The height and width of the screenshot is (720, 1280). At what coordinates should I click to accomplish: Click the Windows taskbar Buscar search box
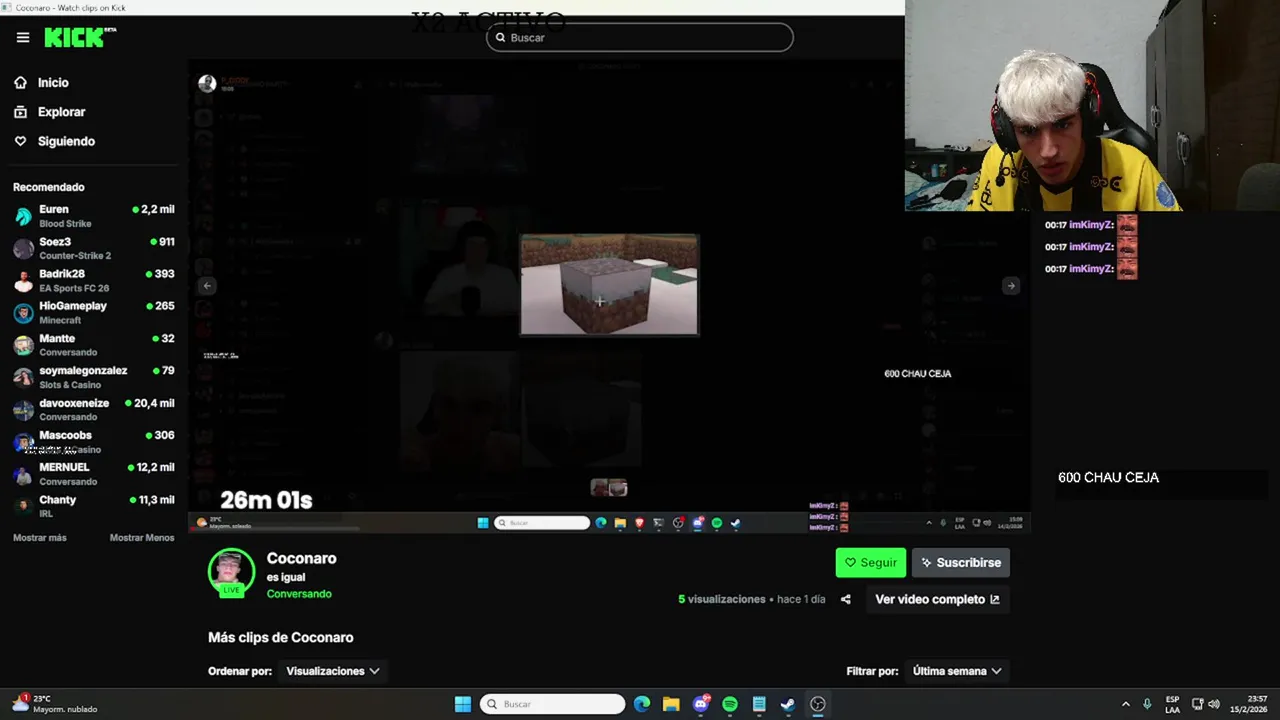(553, 704)
